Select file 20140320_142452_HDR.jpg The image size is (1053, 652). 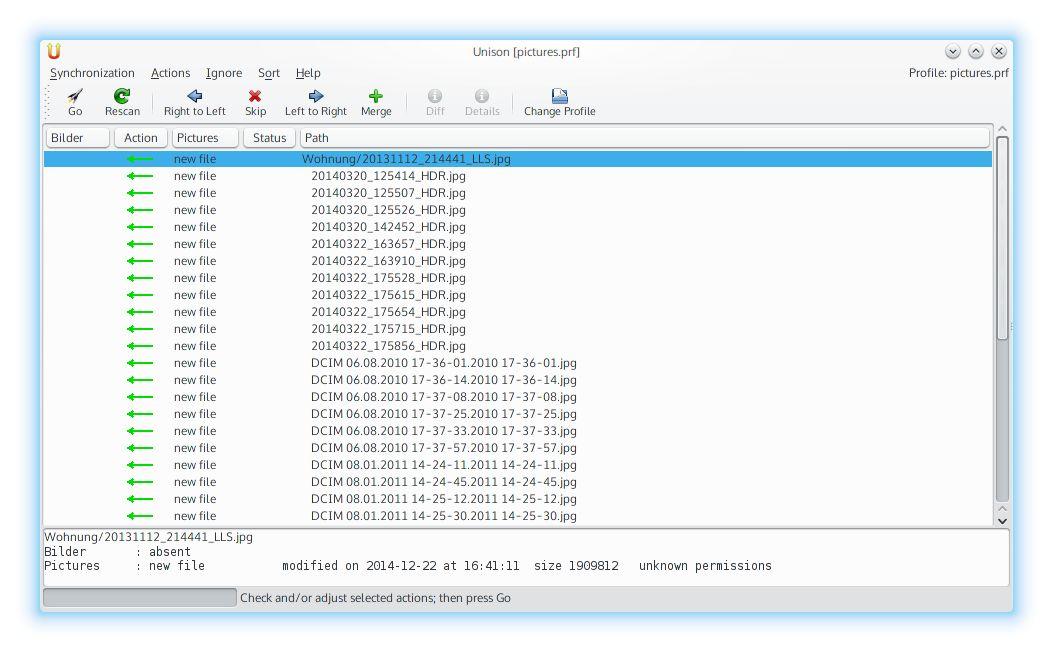click(x=388, y=227)
